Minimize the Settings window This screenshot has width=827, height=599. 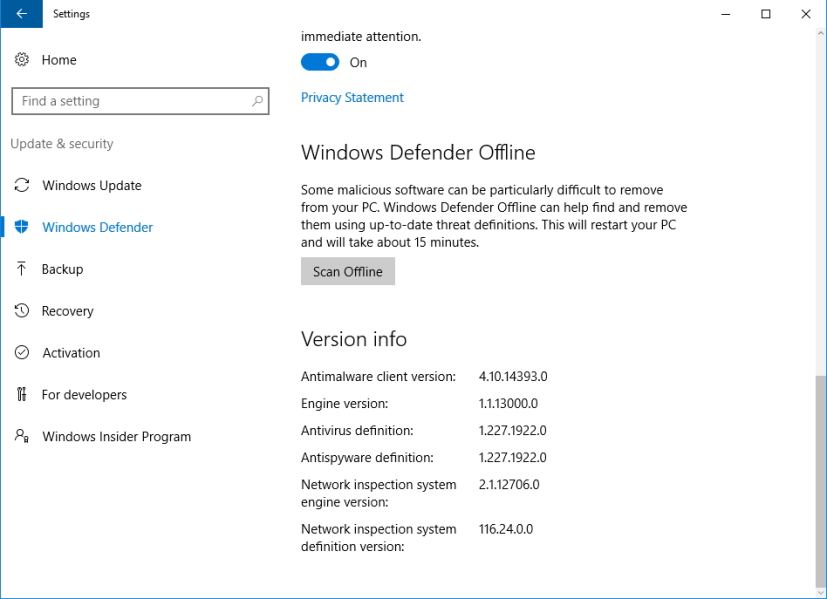pos(726,14)
